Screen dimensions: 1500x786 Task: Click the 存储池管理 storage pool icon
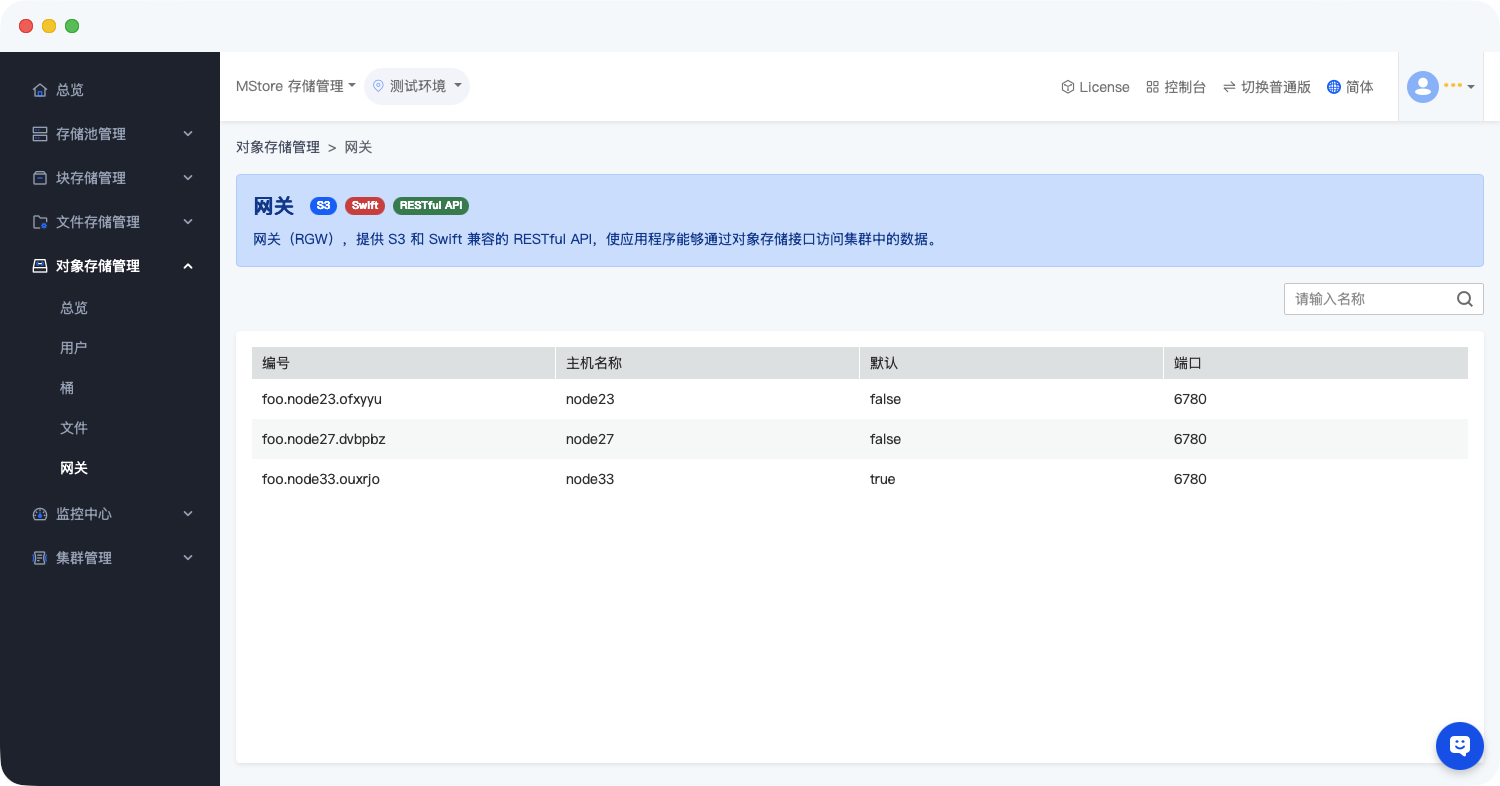[x=40, y=134]
